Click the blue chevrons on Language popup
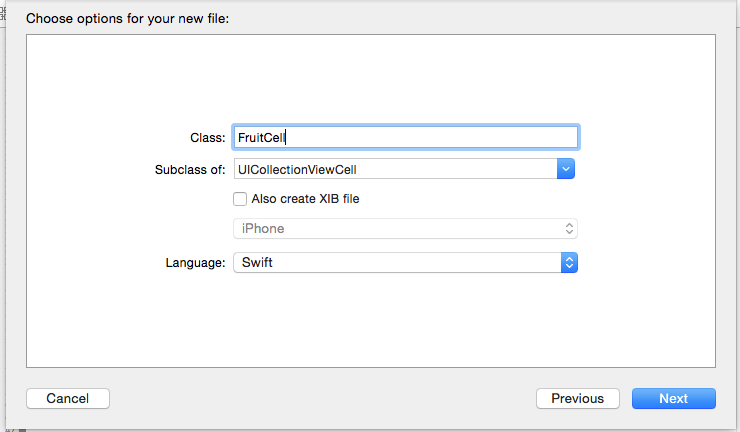The image size is (740, 432). click(x=569, y=263)
